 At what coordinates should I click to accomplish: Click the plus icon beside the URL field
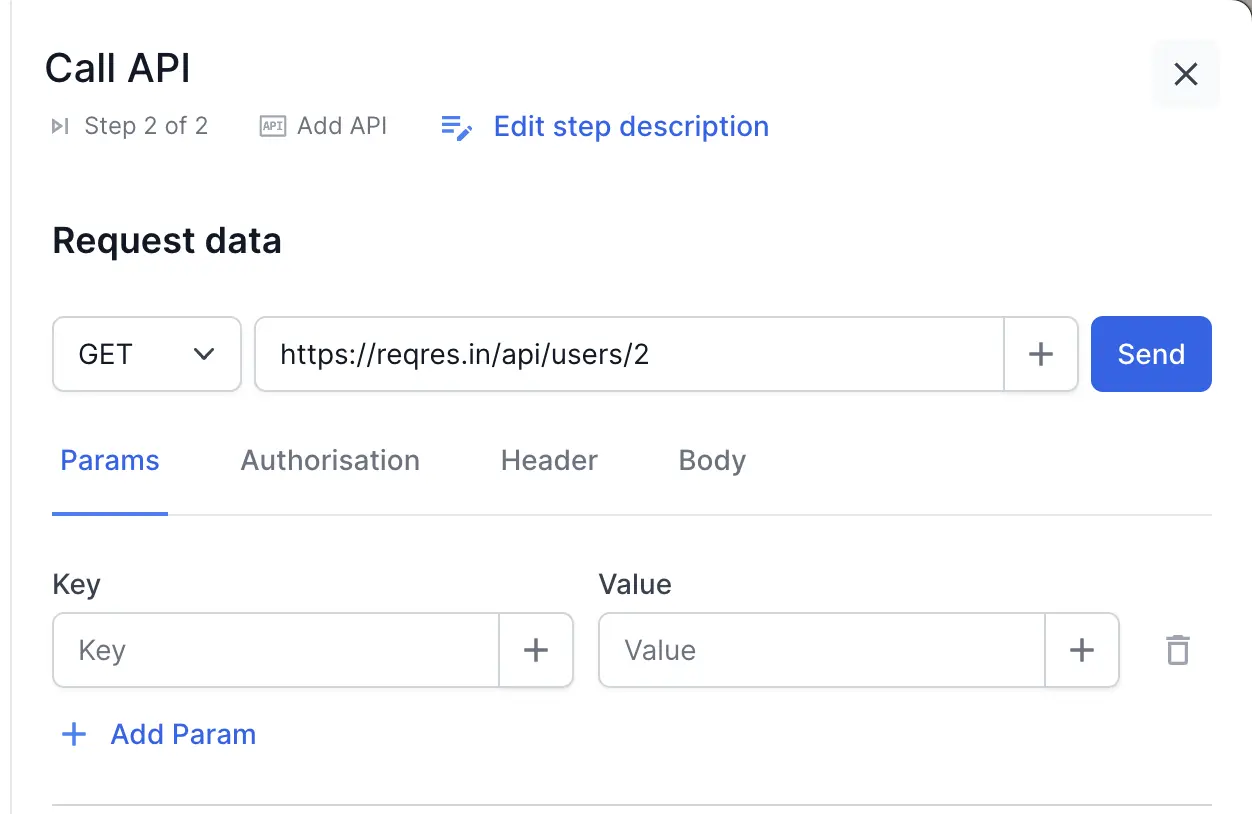tap(1041, 354)
